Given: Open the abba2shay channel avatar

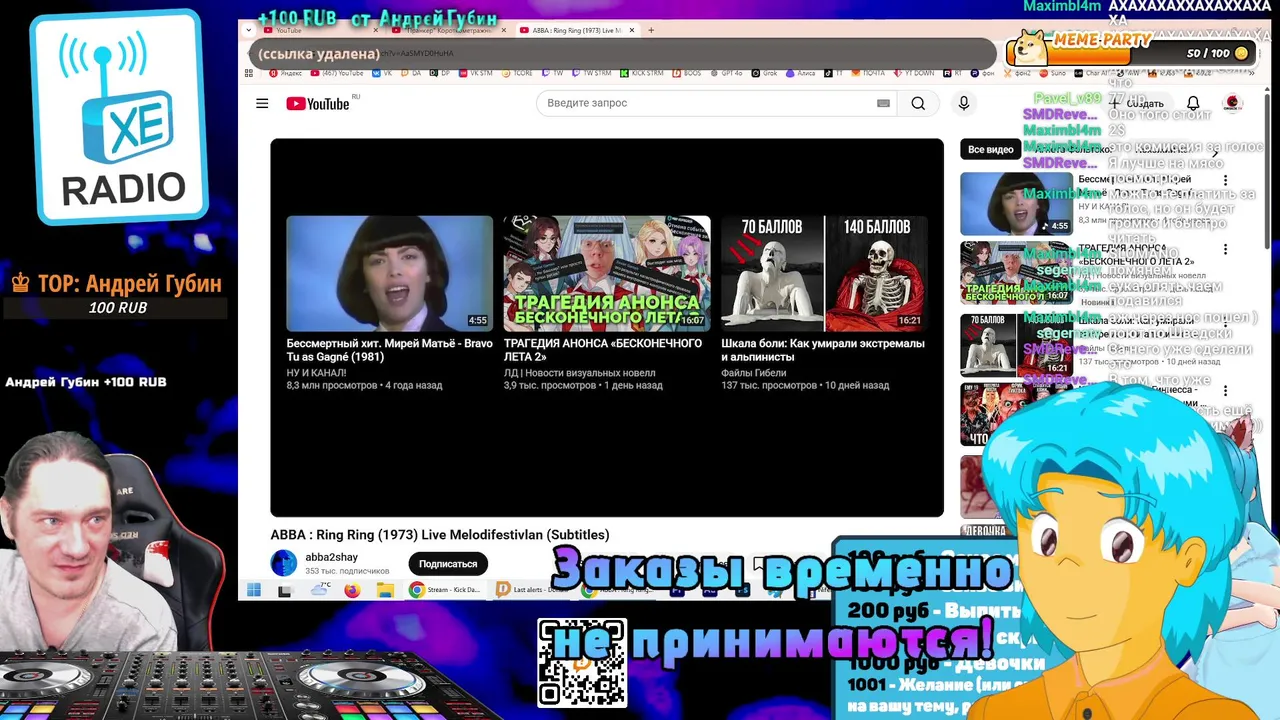Looking at the screenshot, I should (284, 563).
